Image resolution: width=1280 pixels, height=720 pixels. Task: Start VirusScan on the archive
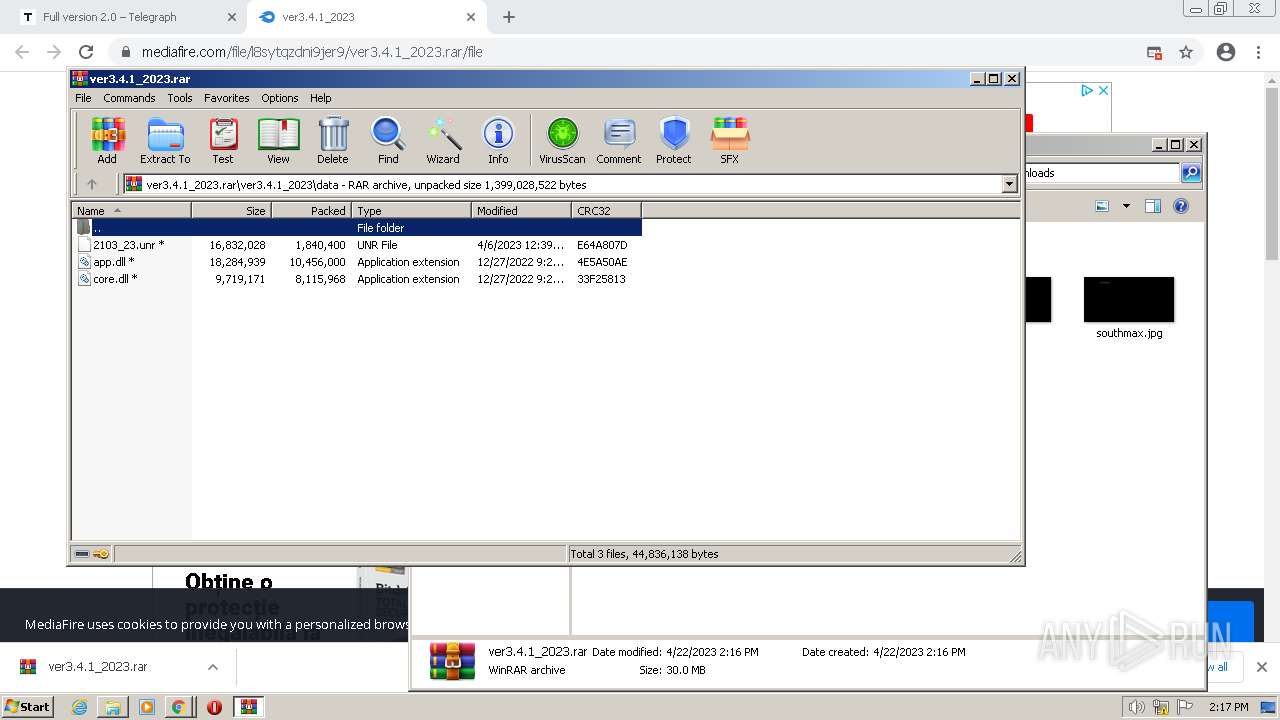(562, 140)
